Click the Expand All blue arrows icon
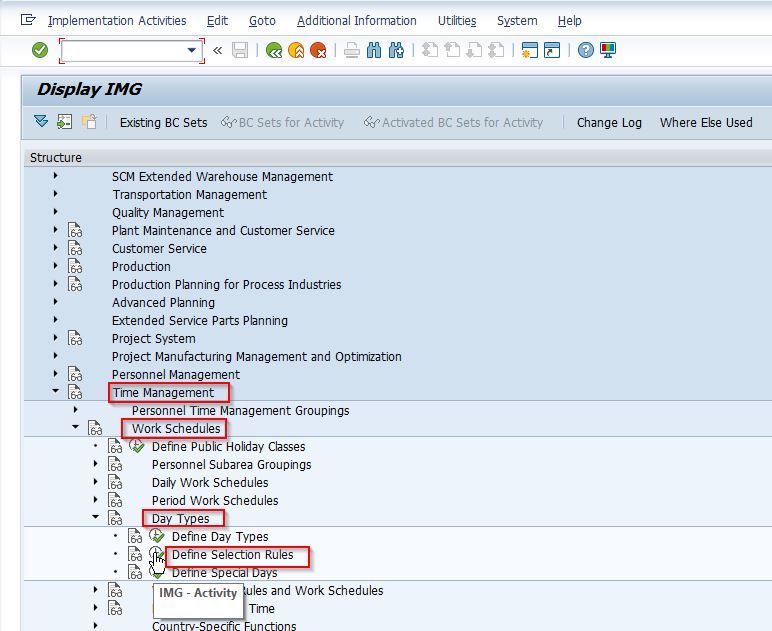Screen dimensions: 772x631 click(x=41, y=121)
